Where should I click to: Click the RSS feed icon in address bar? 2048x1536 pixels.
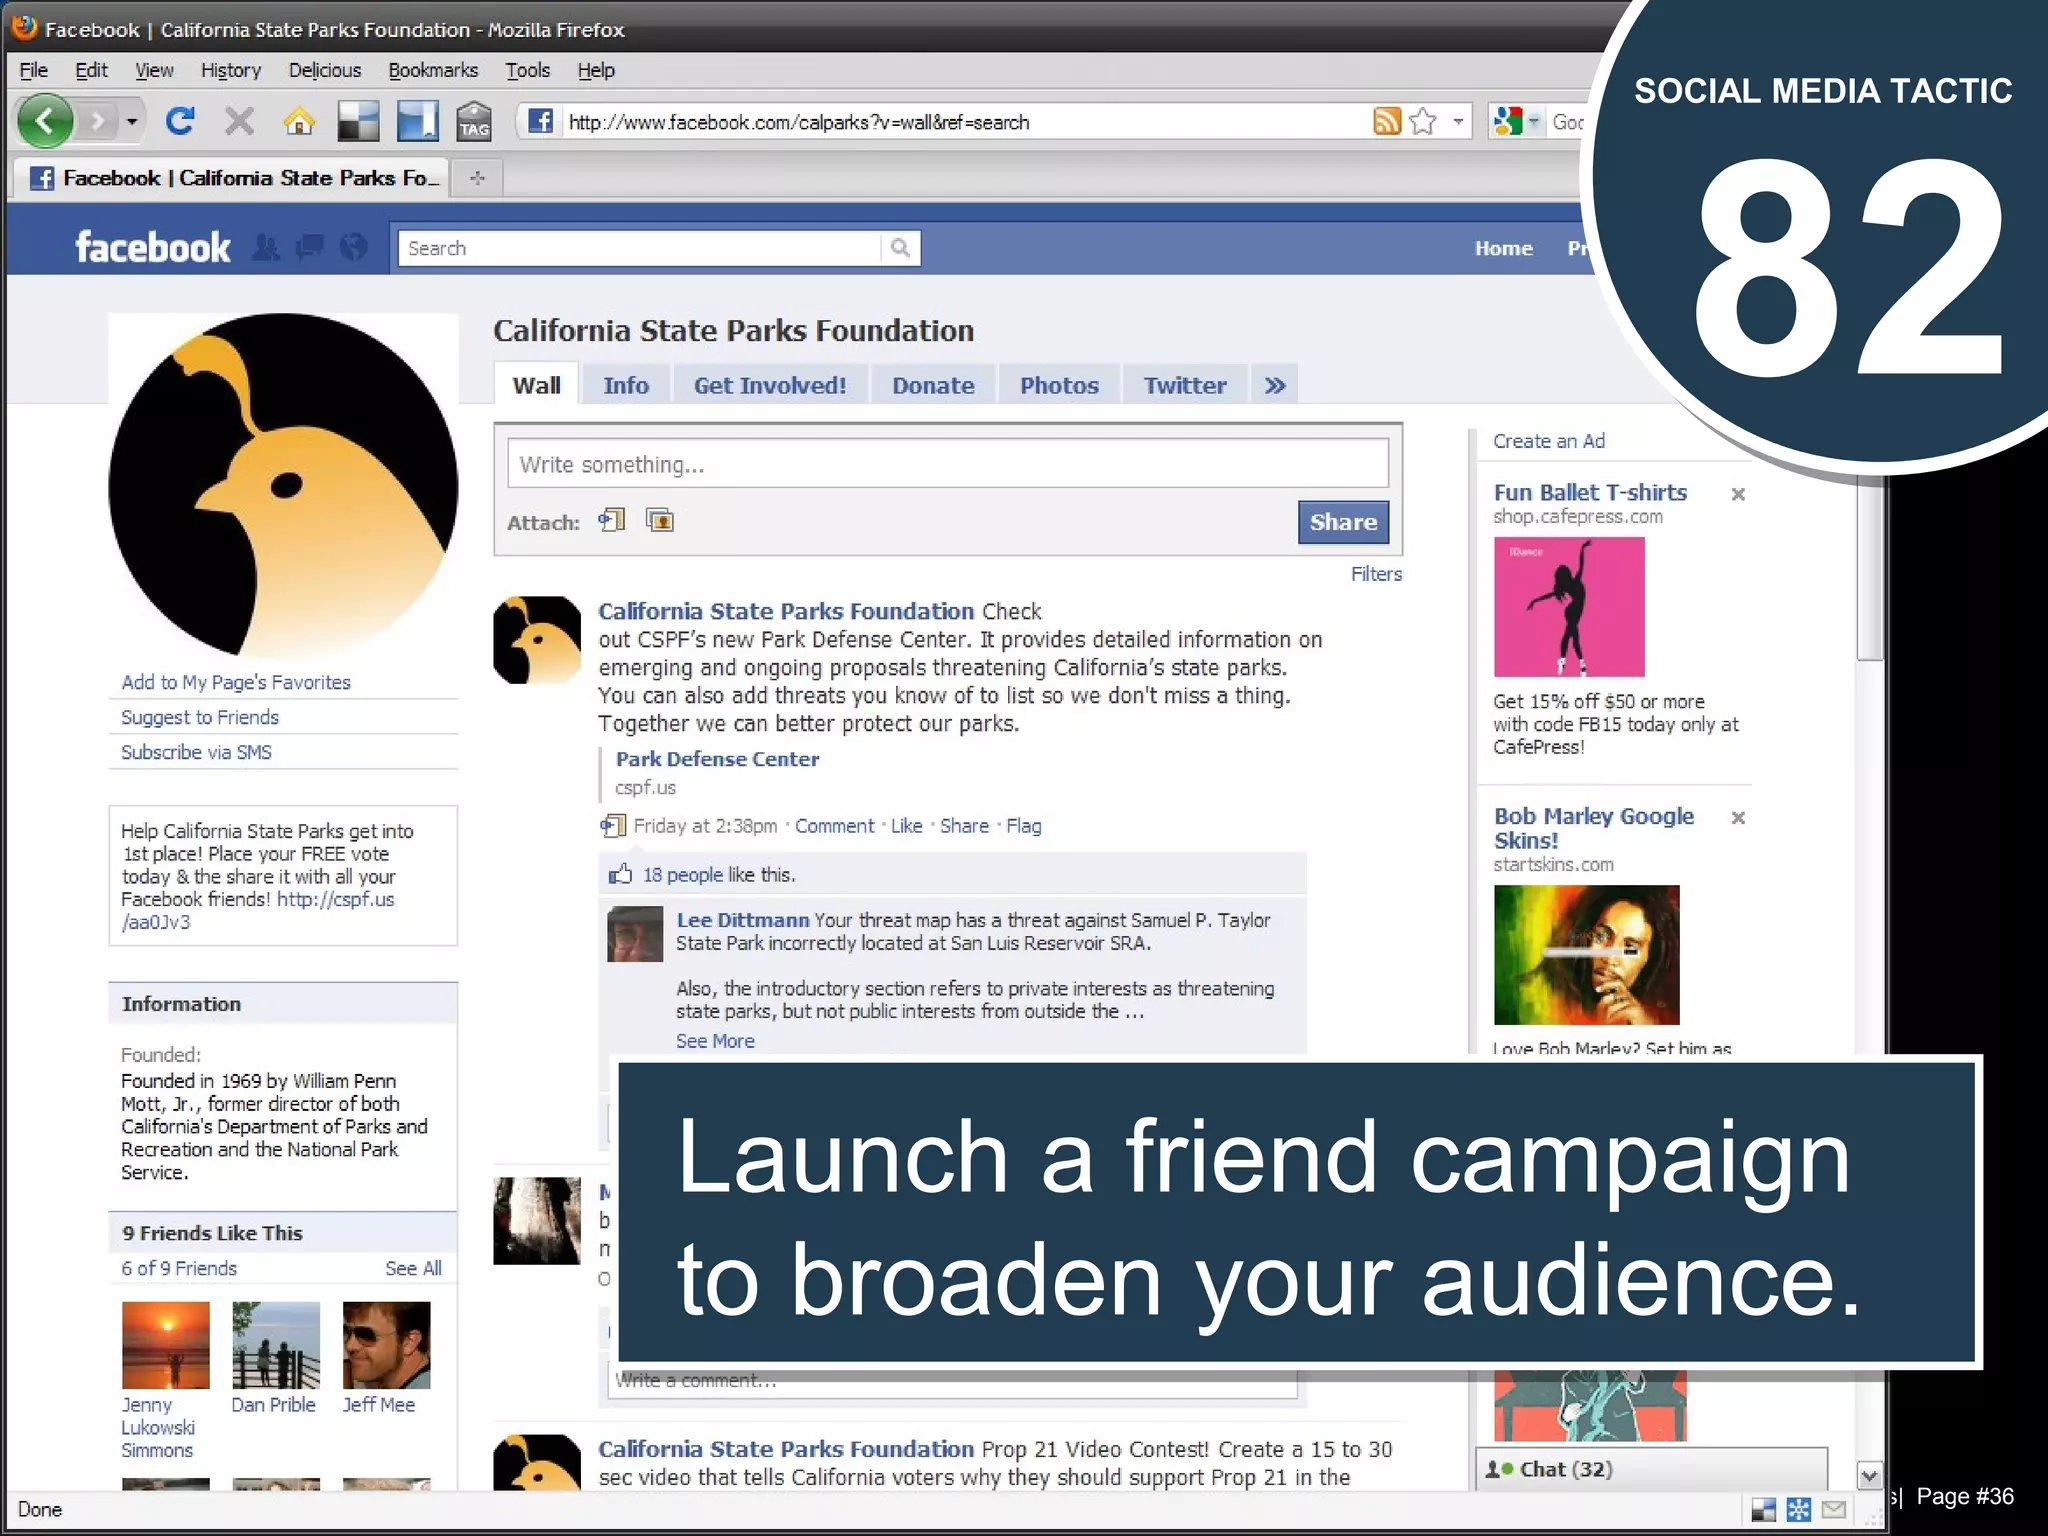point(1387,122)
